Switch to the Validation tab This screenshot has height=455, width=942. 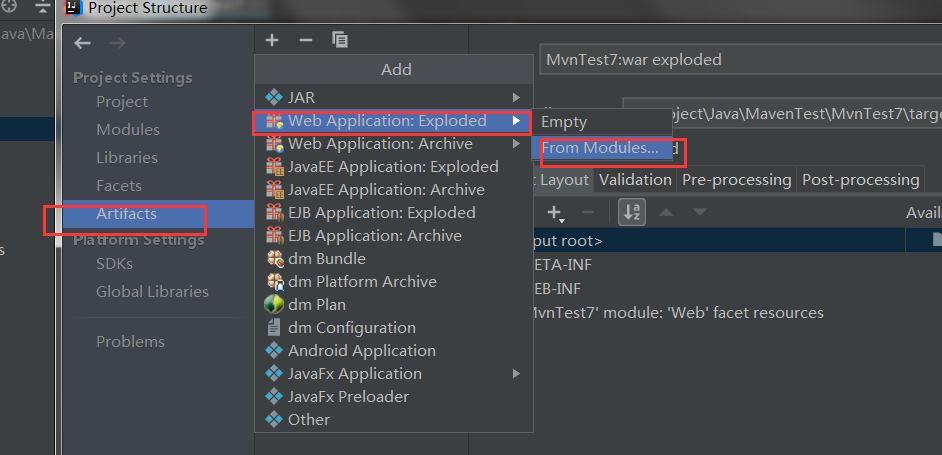coord(635,180)
